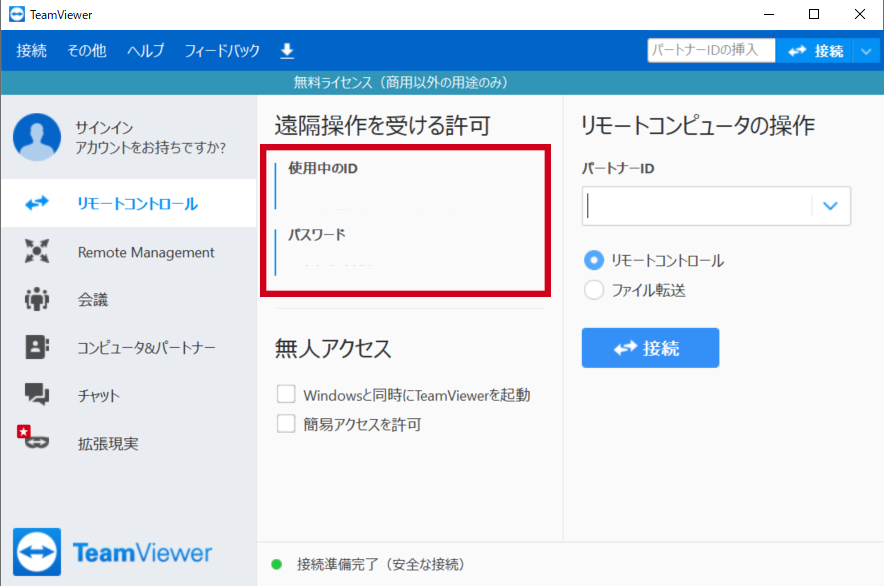Image resolution: width=884 pixels, height=586 pixels.
Task: Click the コンピュータ&パートナー contacts icon
Action: [x=37, y=347]
